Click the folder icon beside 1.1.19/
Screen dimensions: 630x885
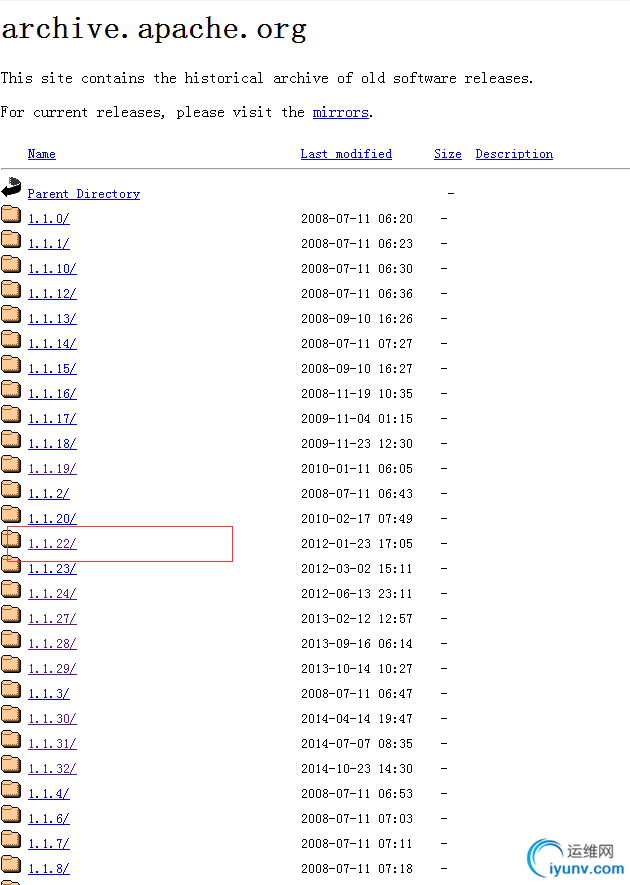[x=11, y=465]
